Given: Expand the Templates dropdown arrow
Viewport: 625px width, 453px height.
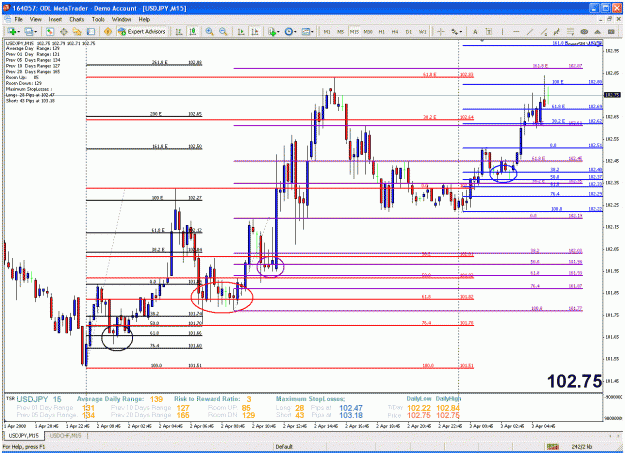Looking at the screenshot, I should tap(312, 32).
